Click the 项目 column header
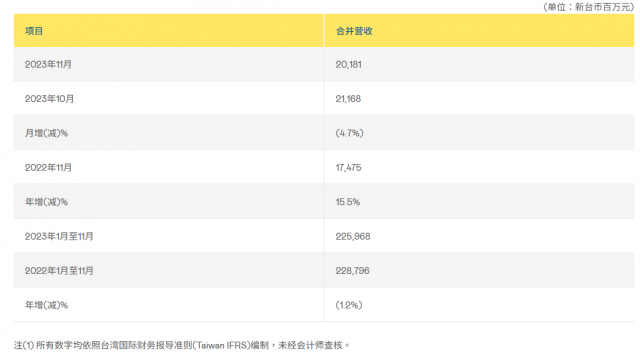Viewport: 640px width, 360px height. (34, 31)
